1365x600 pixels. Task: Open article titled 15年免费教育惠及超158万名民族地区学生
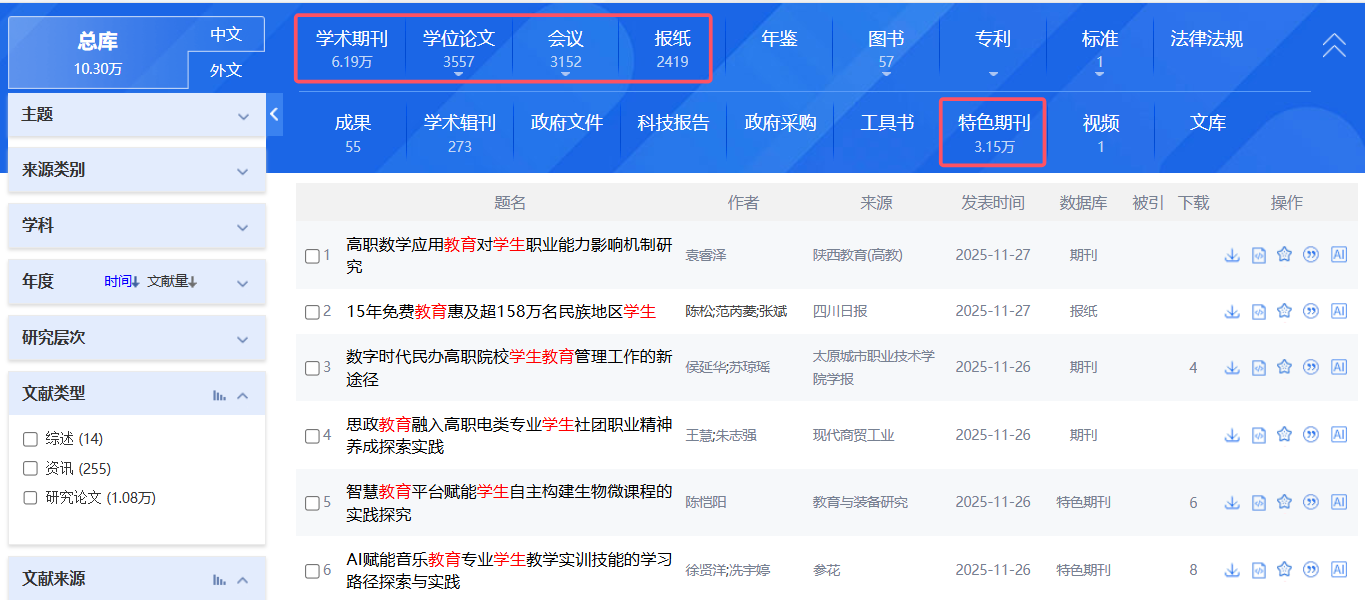tap(500, 311)
